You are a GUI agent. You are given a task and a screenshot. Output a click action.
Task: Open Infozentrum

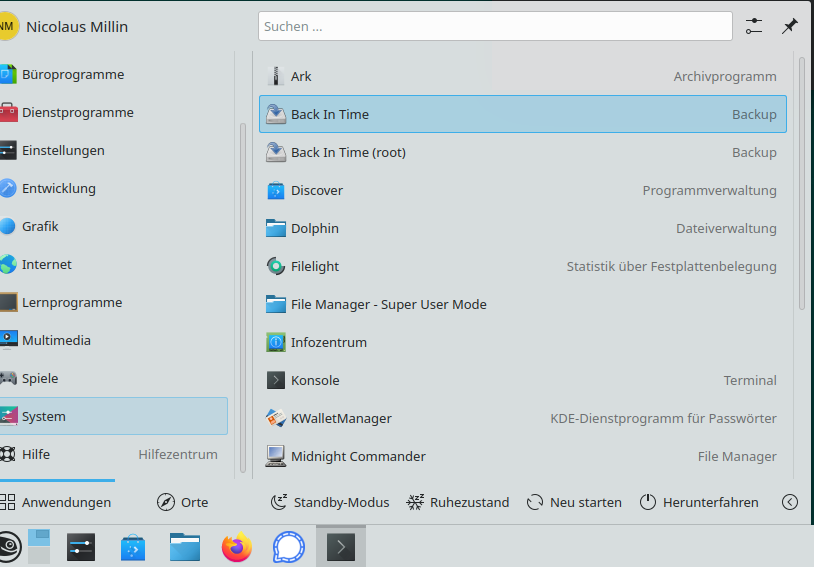point(522,342)
